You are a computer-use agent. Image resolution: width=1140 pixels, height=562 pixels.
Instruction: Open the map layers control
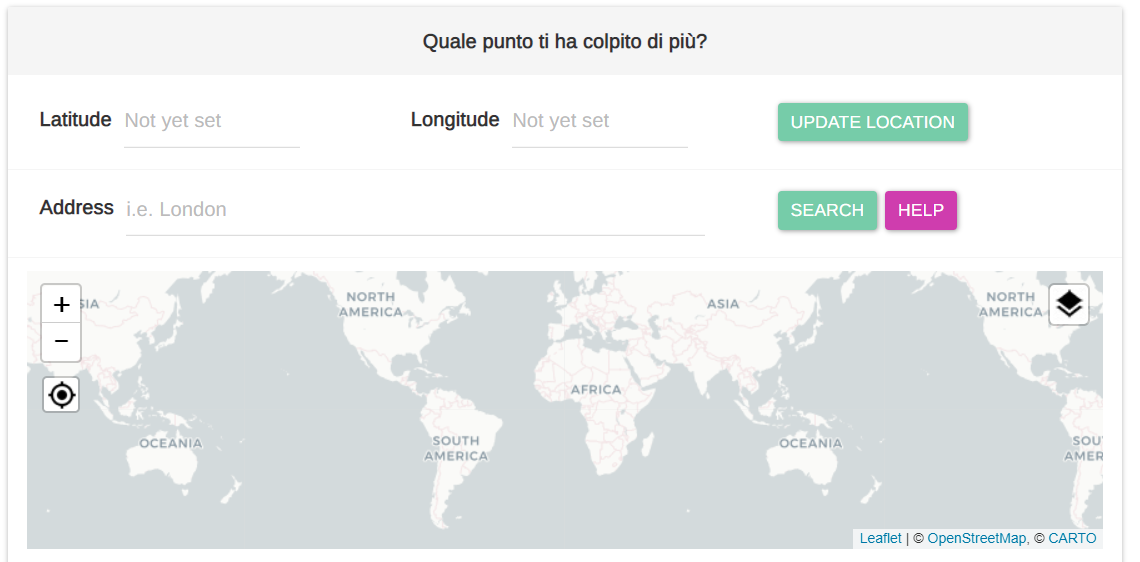[x=1069, y=304]
